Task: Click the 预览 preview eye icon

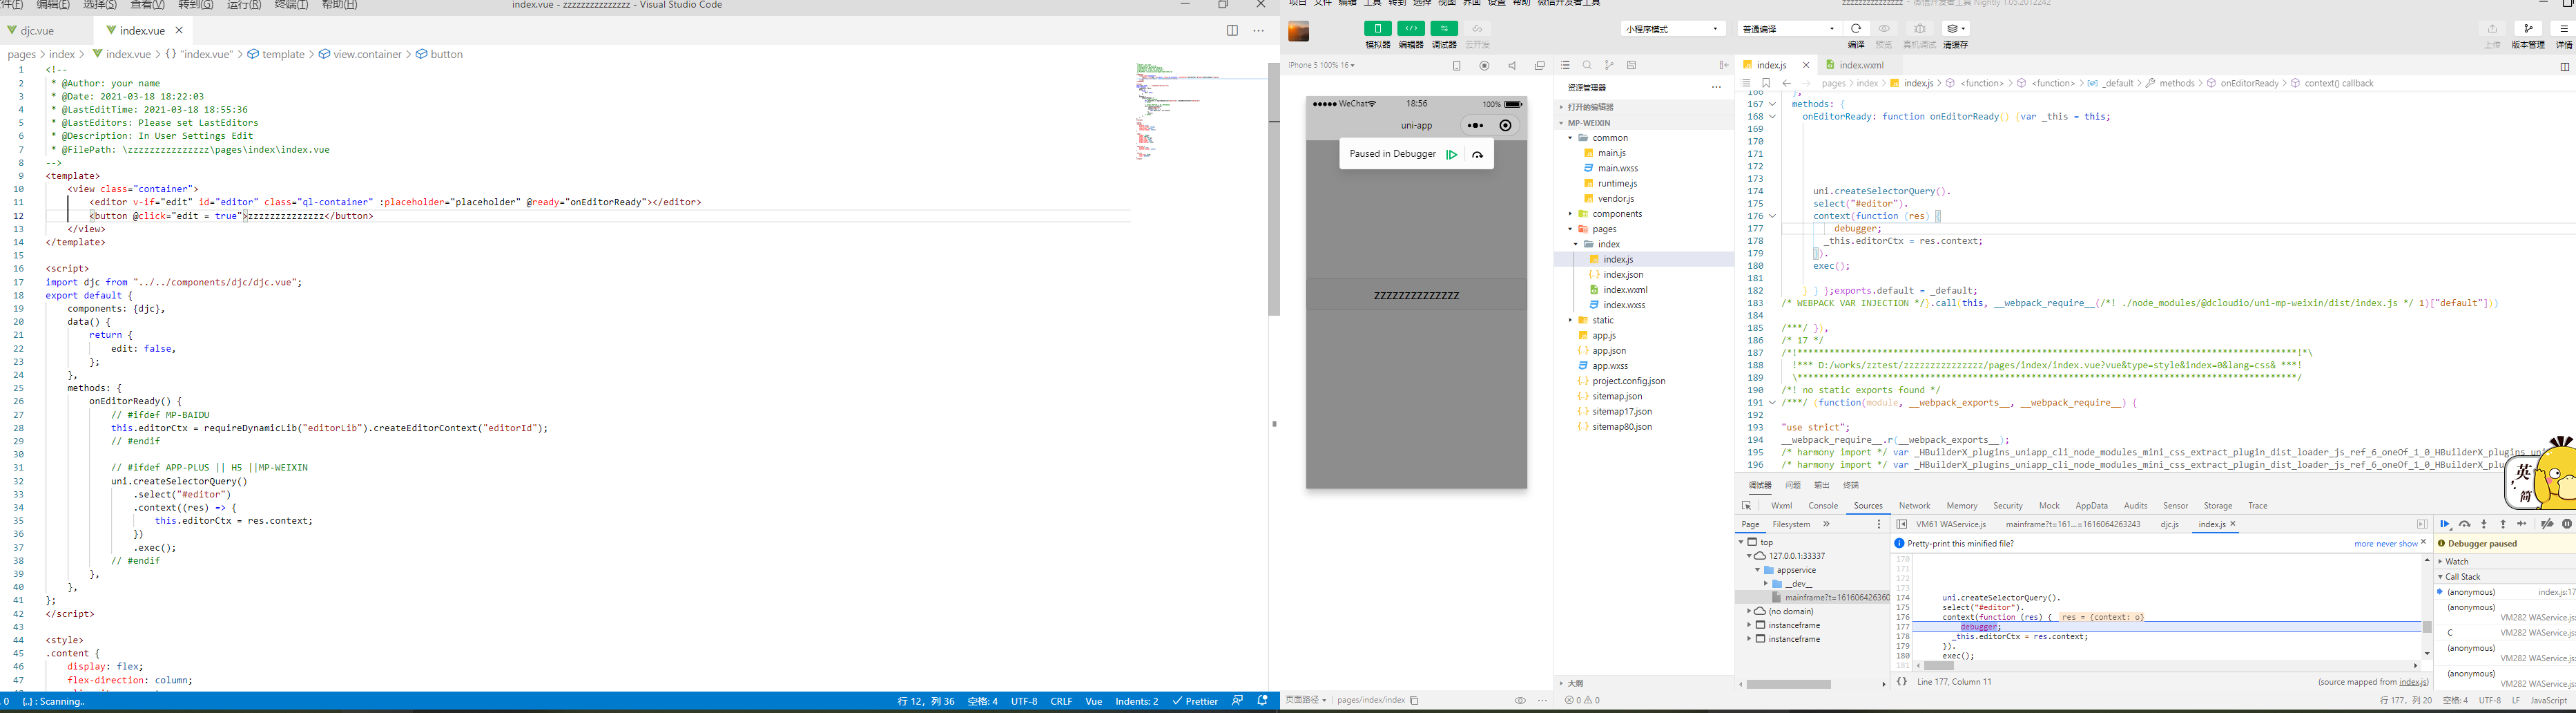Action: [x=1884, y=29]
